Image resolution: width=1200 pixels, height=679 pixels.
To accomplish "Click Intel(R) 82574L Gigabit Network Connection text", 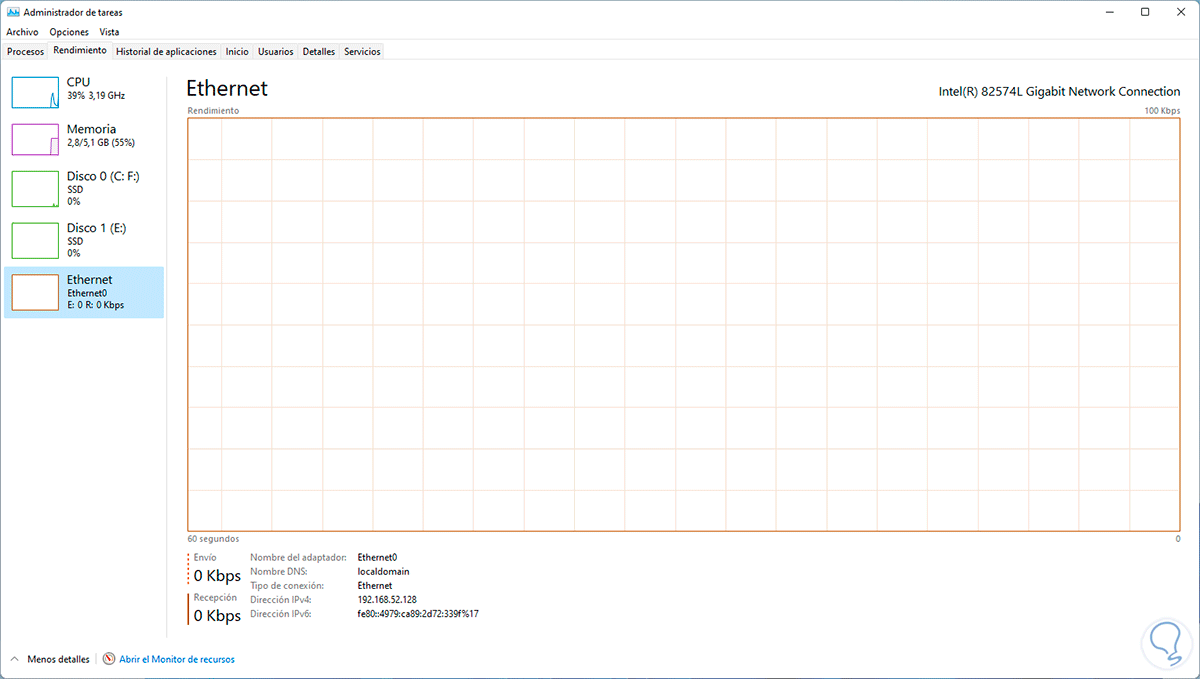I will pos(1059,91).
